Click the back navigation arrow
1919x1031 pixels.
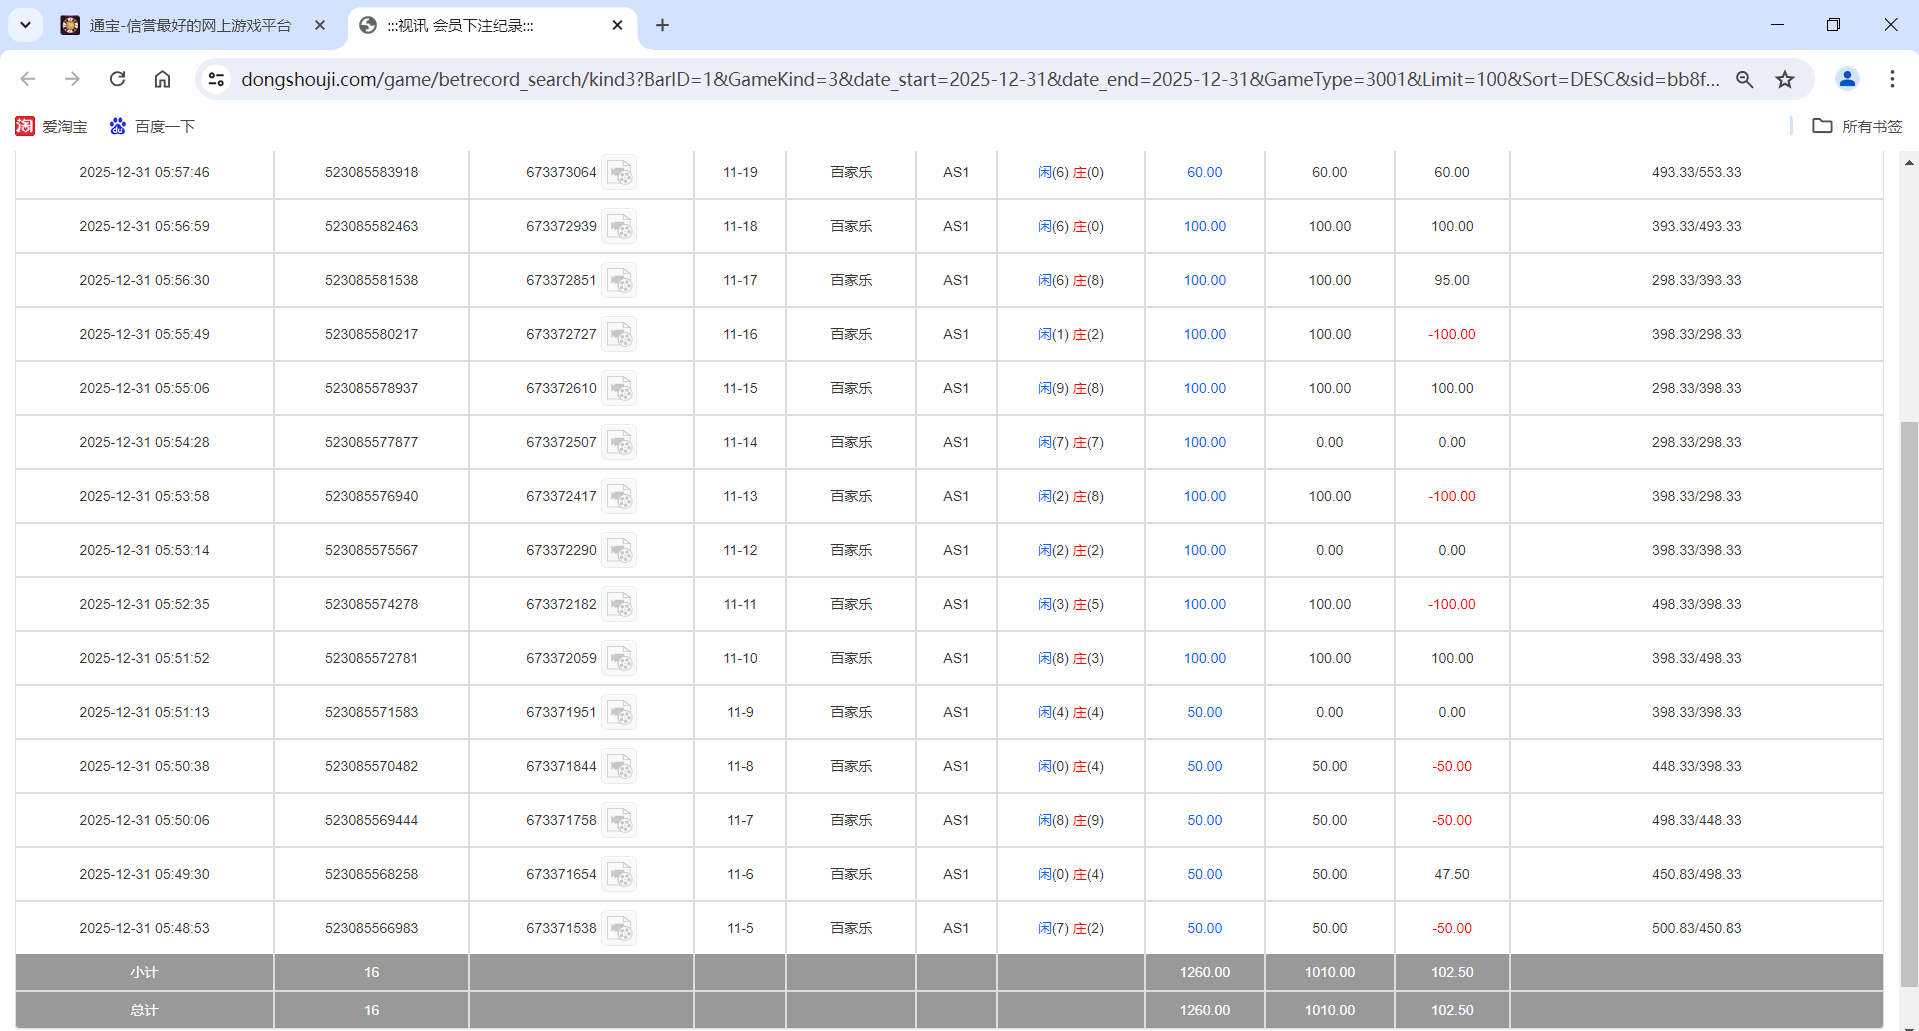pyautogui.click(x=27, y=79)
